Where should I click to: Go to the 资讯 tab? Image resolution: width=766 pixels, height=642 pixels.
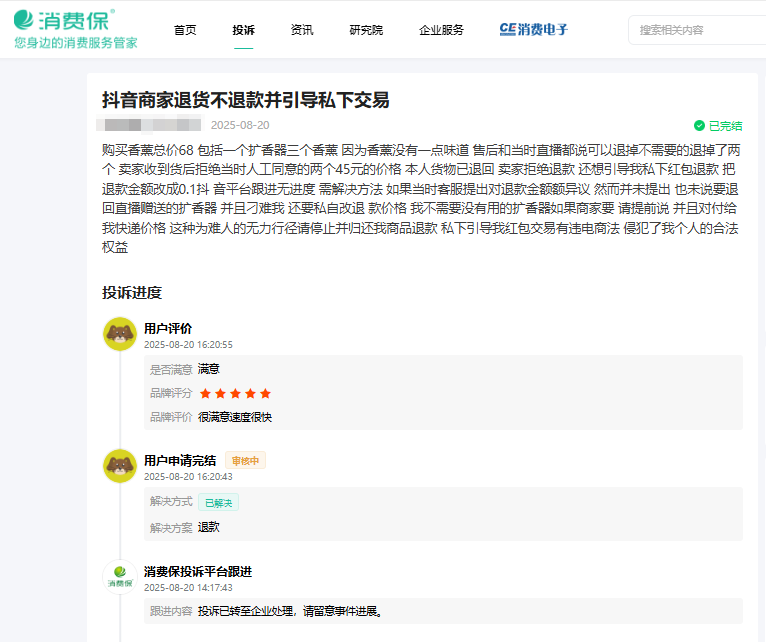pos(302,30)
